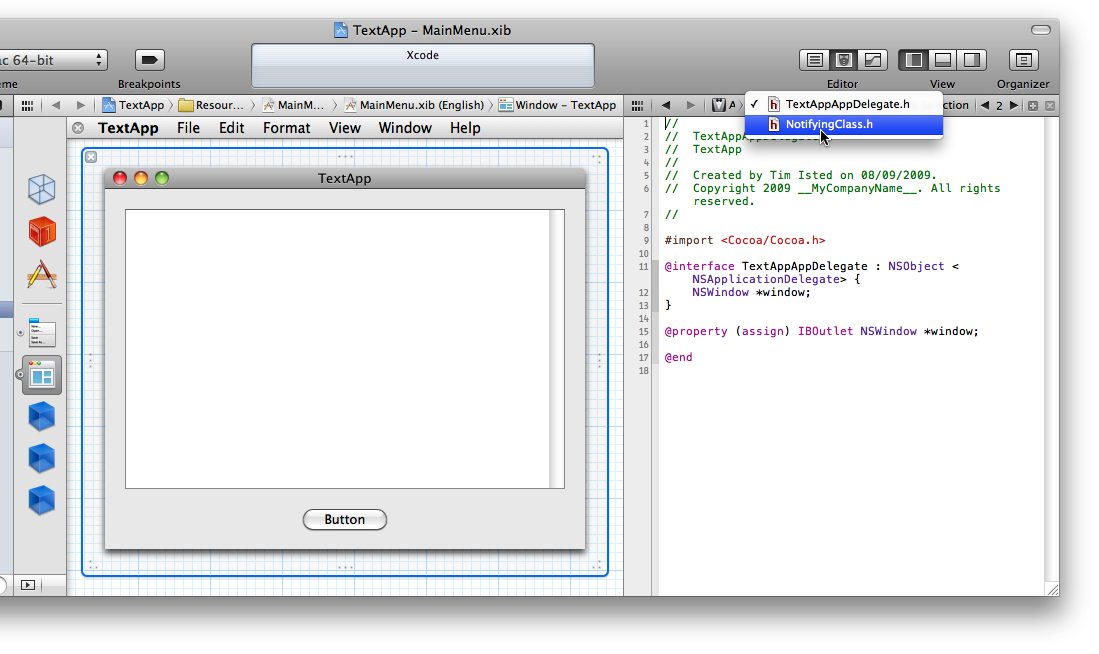
Task: Click the NSWindow *window; declaration line
Action: pos(751,292)
